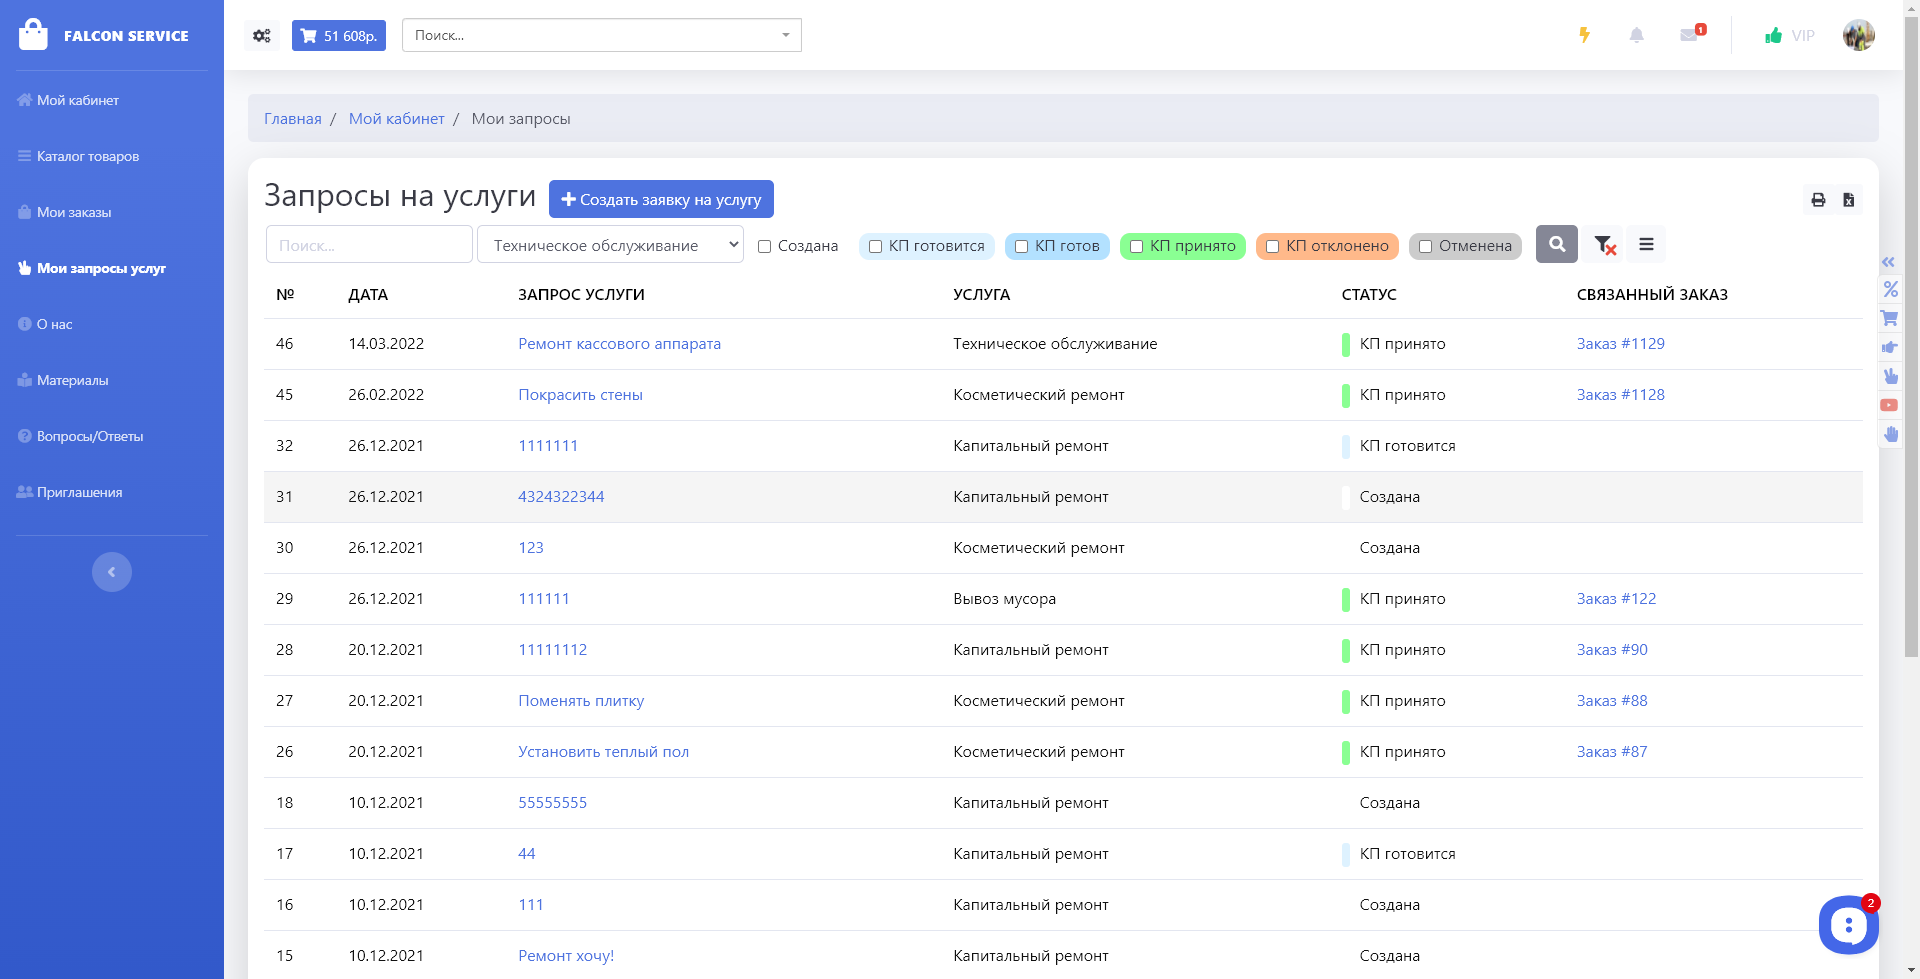The image size is (1920, 979).
Task: Open the "Техническое обслуживание" service dropdown
Action: pos(610,245)
